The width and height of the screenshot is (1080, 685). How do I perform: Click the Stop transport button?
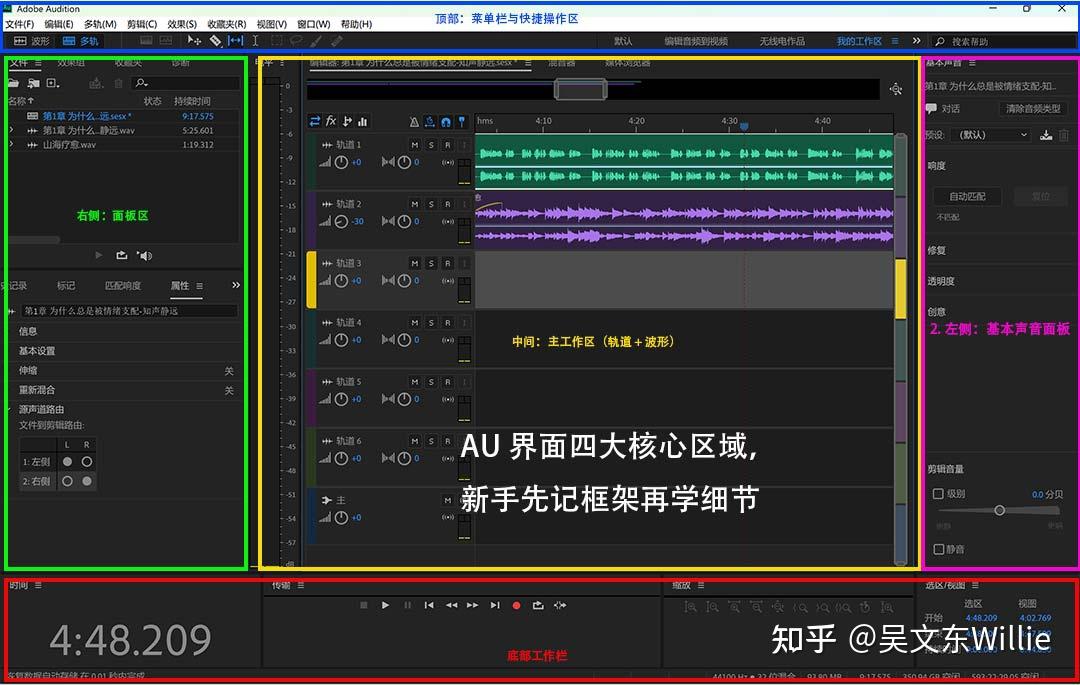tap(364, 605)
